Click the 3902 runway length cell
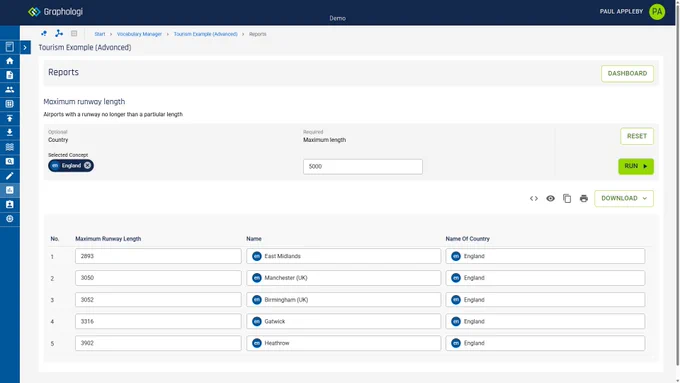 pos(158,343)
